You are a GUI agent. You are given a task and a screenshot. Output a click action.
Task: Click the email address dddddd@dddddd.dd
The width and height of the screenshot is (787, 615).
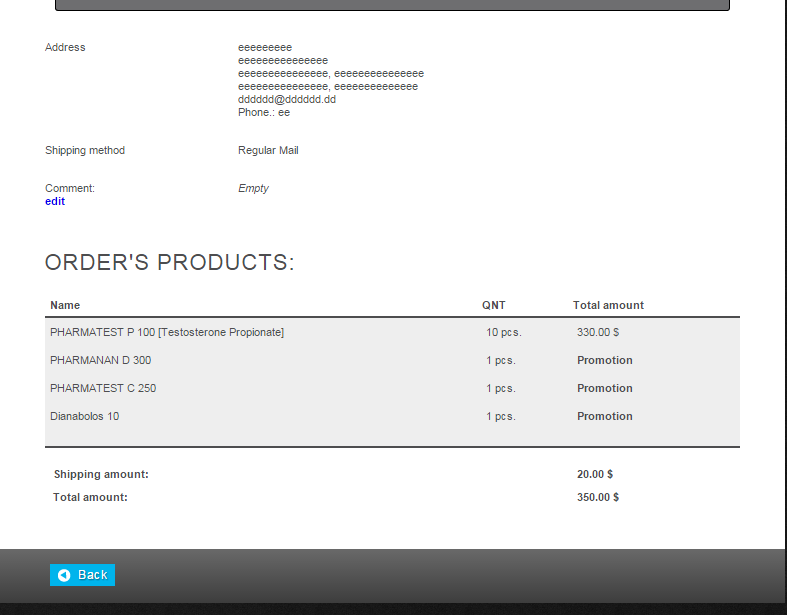(287, 99)
